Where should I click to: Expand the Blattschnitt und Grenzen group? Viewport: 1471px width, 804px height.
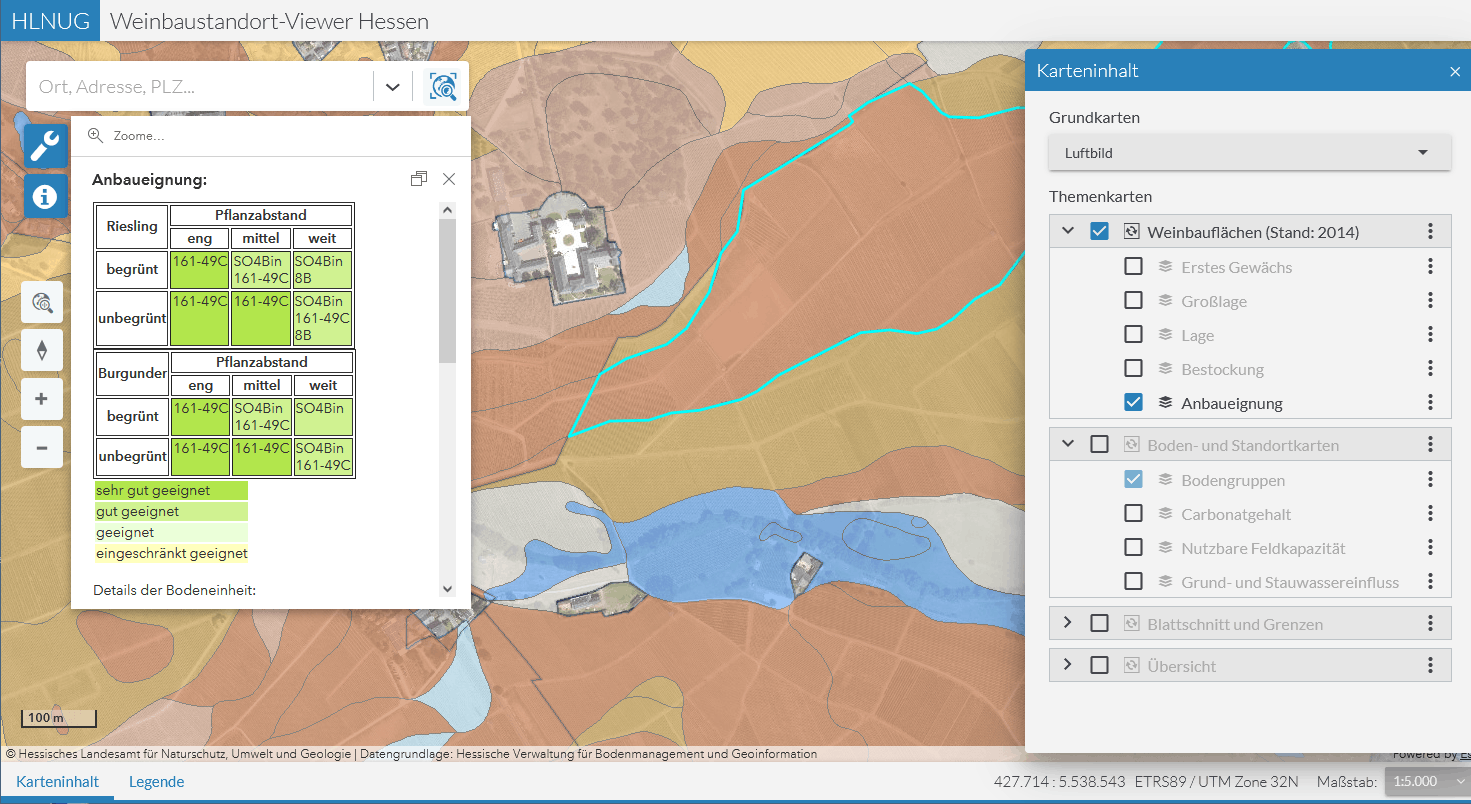pyautogui.click(x=1068, y=623)
